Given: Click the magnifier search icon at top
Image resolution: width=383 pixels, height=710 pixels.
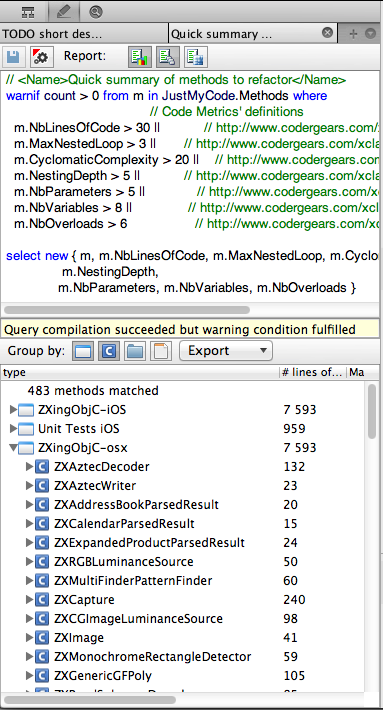Looking at the screenshot, I should coord(96,12).
